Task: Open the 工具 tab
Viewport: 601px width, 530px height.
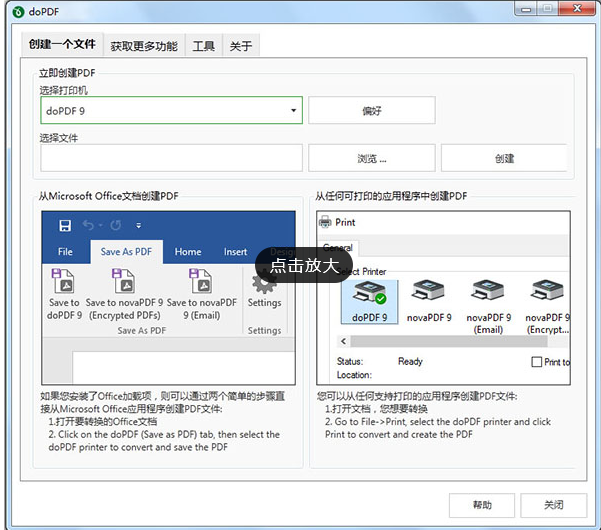Action: (203, 46)
